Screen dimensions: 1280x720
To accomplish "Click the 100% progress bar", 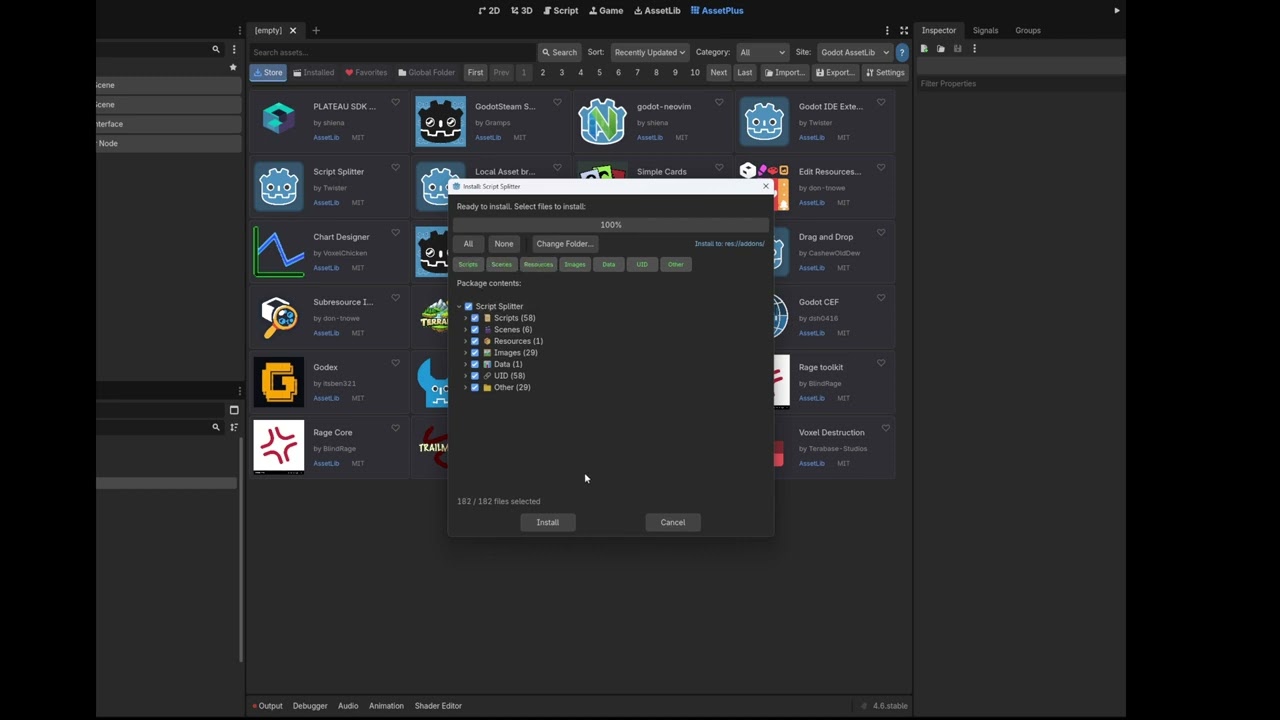I will [611, 225].
